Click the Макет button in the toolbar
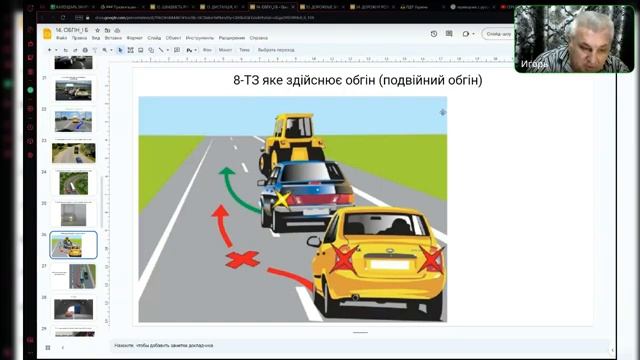Screen dimensions: 640x360 point(225,50)
